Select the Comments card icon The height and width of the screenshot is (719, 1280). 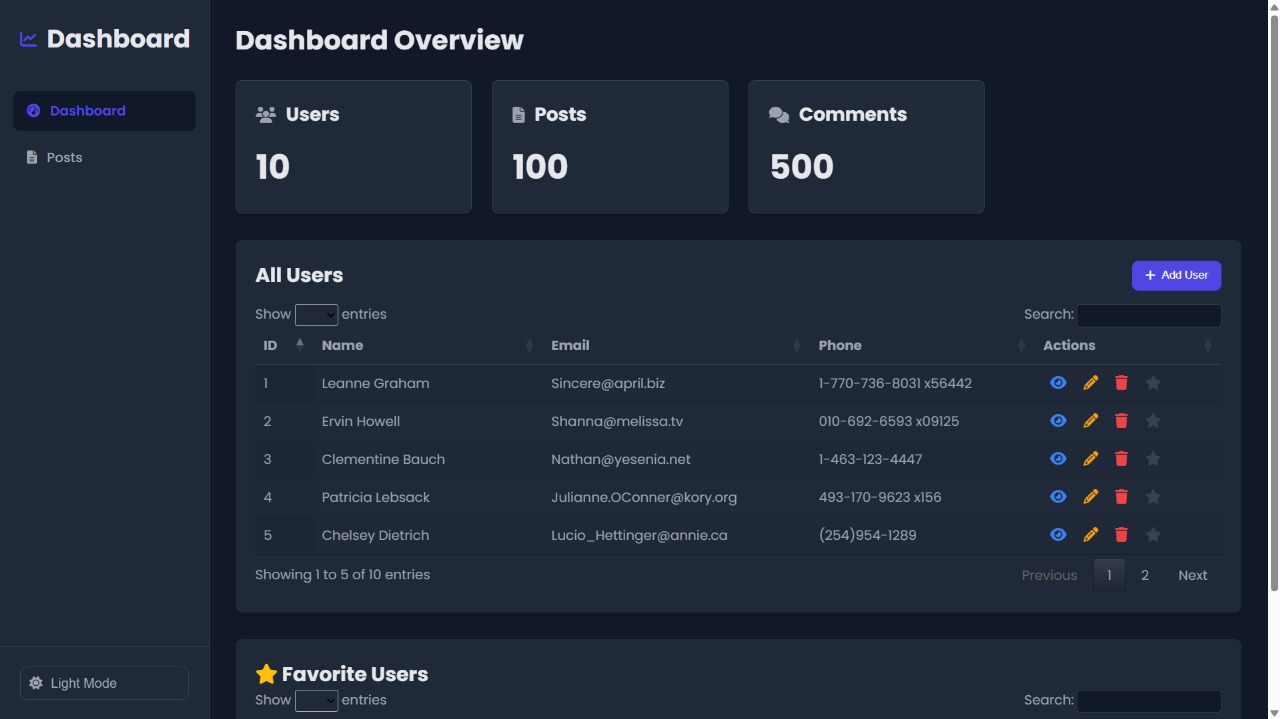click(x=779, y=113)
